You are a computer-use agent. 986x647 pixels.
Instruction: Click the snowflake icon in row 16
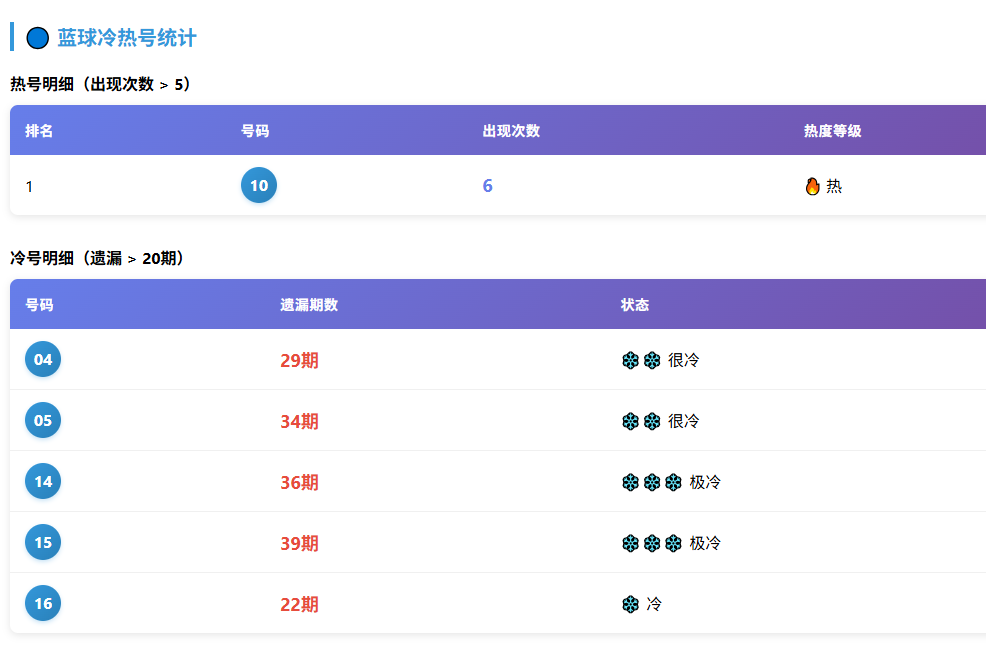[x=630, y=604]
